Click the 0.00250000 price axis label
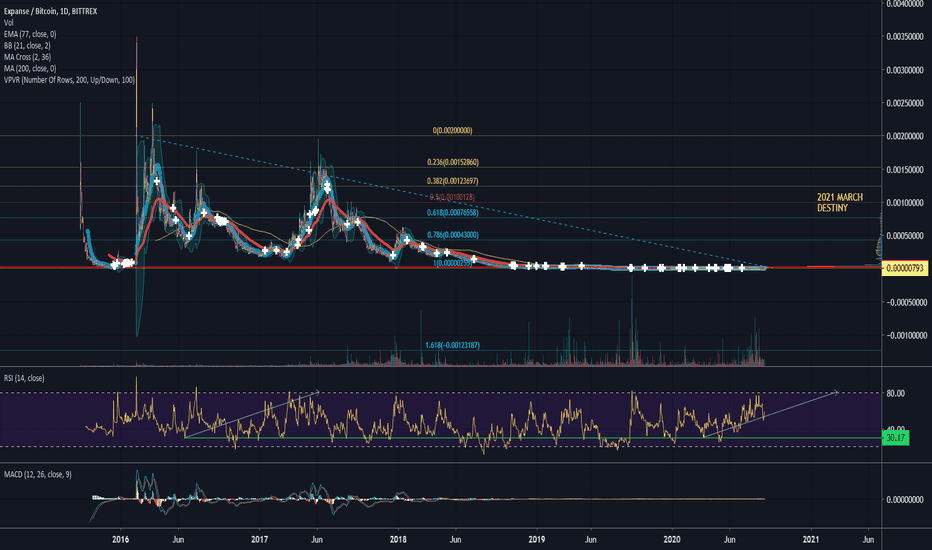This screenshot has height=550, width=932. point(905,103)
